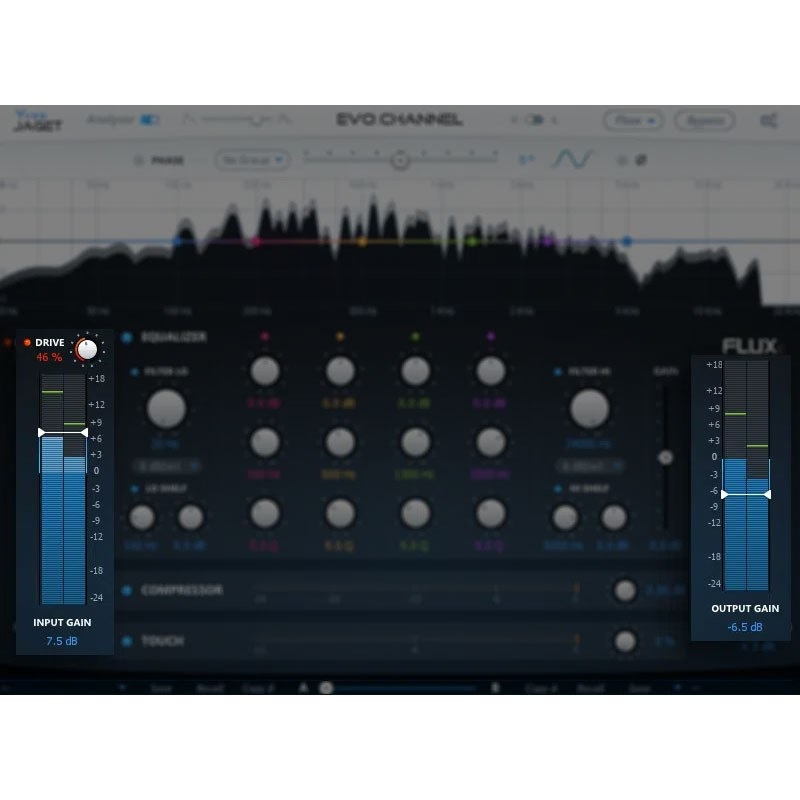The image size is (800, 800).
Task: Toggle the Compressor section power button
Action: click(x=127, y=590)
